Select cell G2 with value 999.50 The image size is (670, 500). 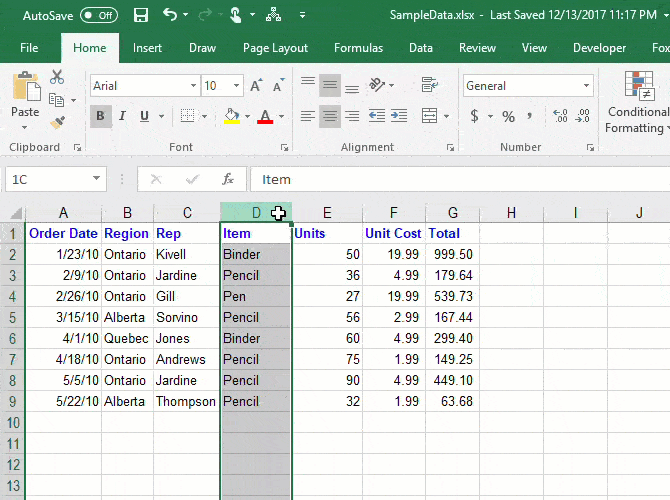[452, 254]
